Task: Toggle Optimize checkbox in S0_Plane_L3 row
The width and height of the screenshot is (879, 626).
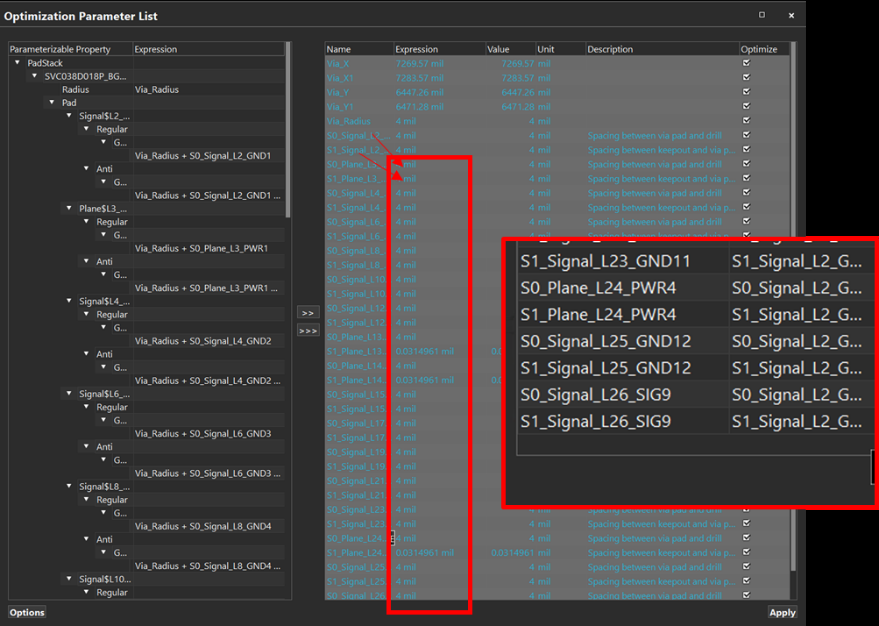Action: [746, 164]
